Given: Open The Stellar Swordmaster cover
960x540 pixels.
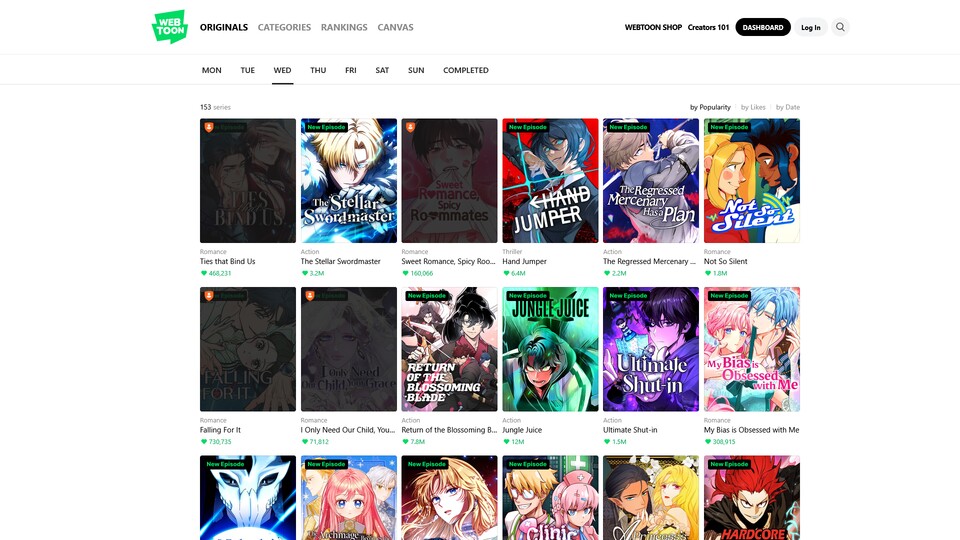Looking at the screenshot, I should (x=348, y=181).
